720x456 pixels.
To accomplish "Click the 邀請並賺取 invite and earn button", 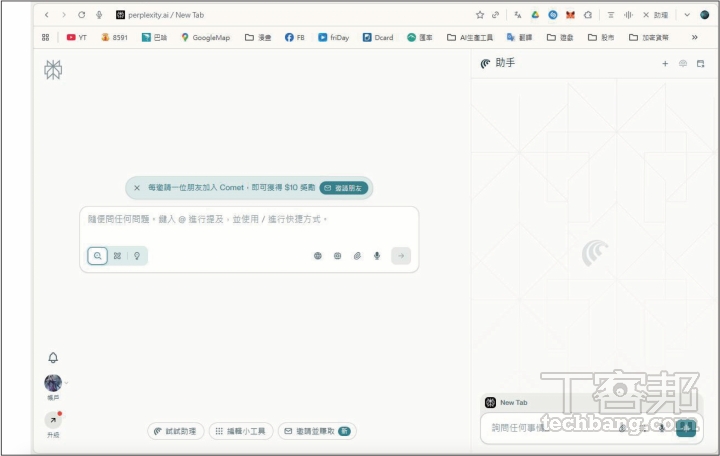I will pyautogui.click(x=317, y=431).
